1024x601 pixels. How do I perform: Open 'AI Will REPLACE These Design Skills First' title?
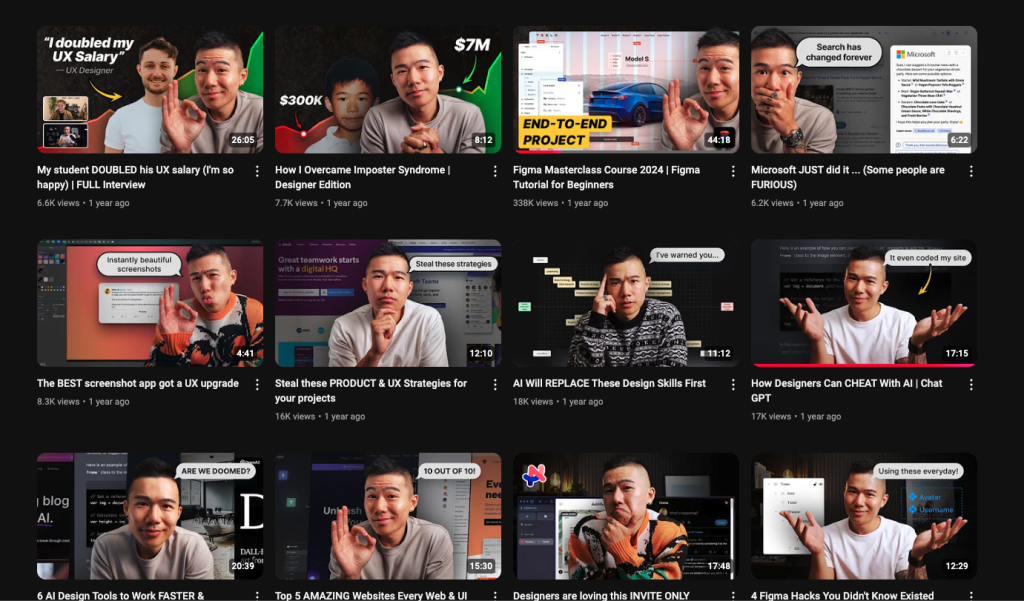609,383
